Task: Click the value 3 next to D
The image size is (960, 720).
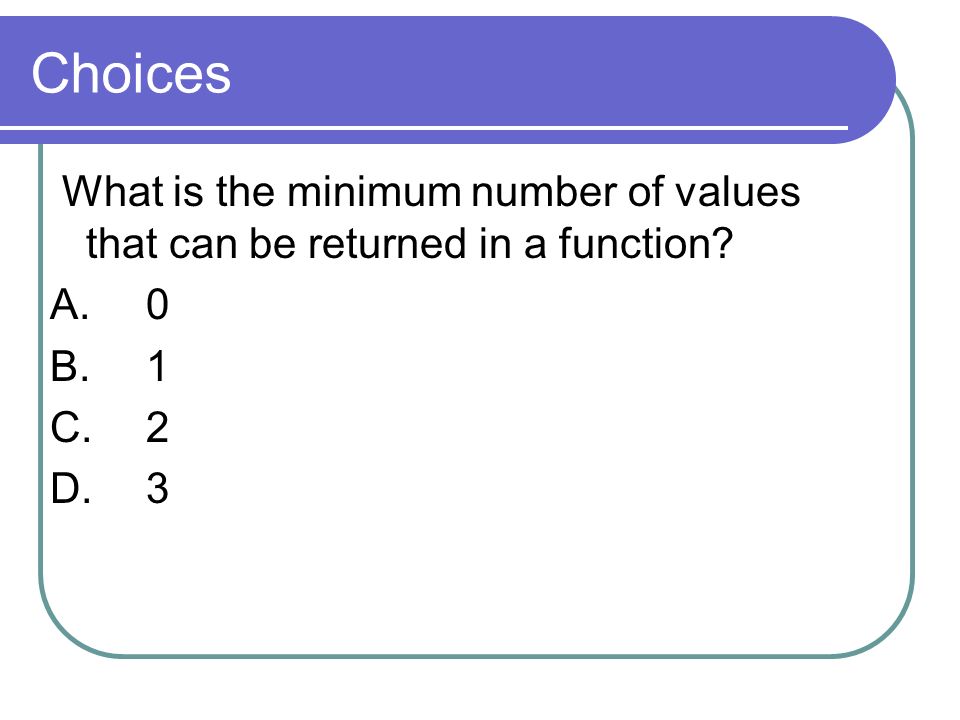Action: [x=157, y=489]
